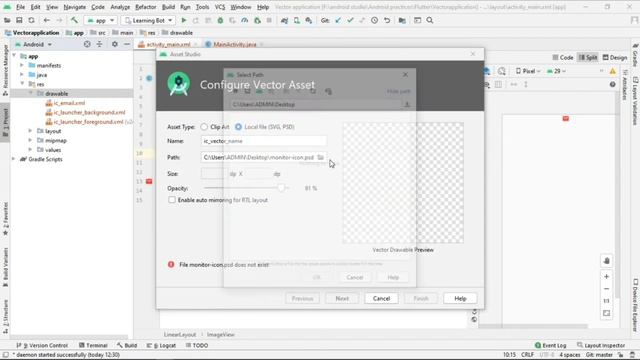Expand the values folder
The image size is (640, 360).
[30, 150]
